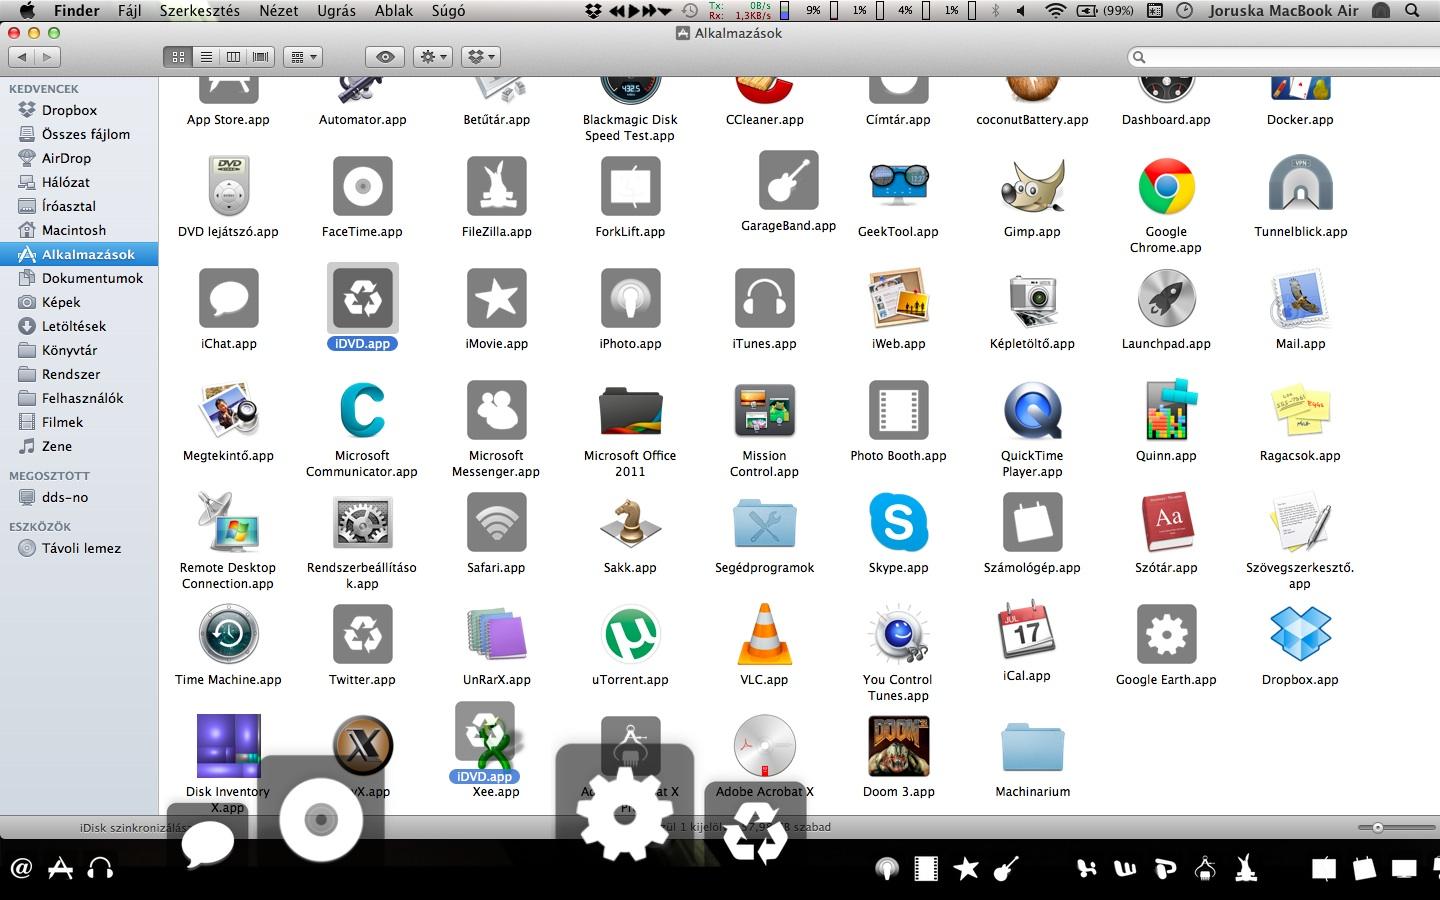
Task: Select Szótár.app dictionary icon
Action: click(x=1166, y=522)
